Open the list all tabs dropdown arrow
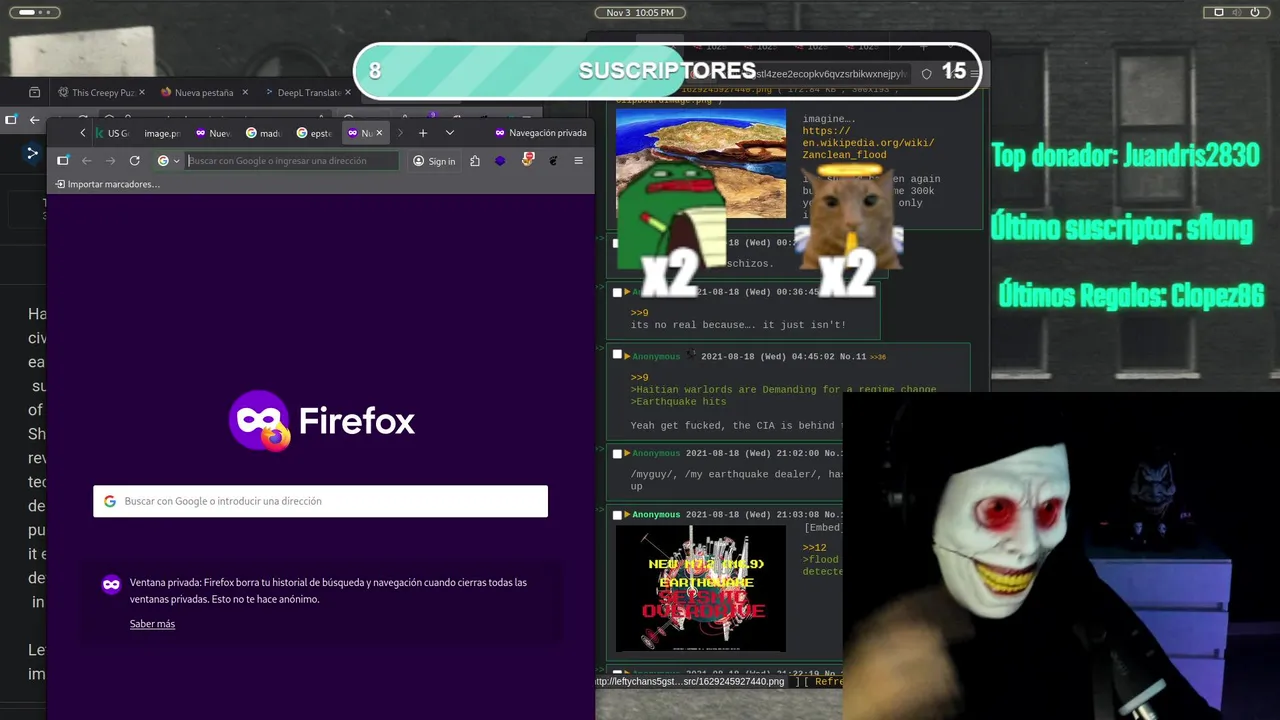Screen dimensions: 1280x720 pos(450,133)
